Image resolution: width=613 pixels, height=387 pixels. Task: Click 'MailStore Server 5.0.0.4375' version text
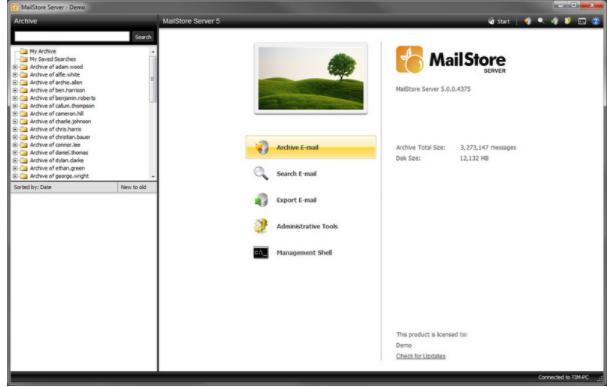click(x=433, y=89)
